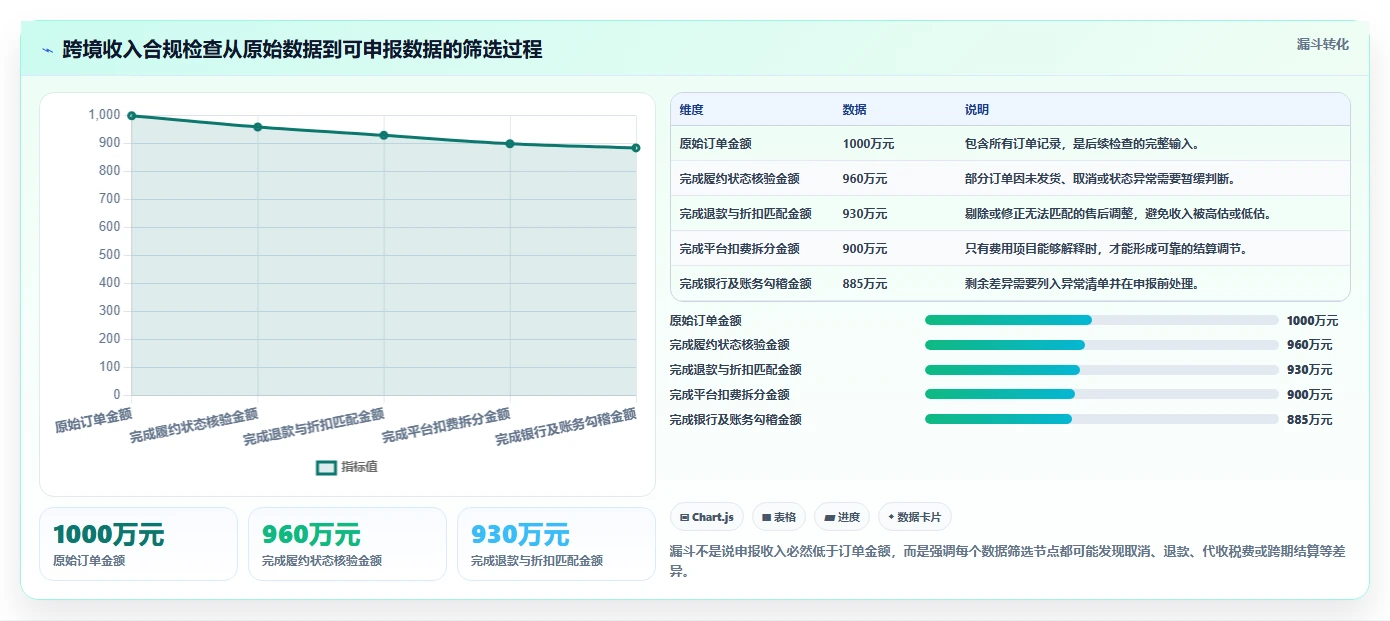Viewport: 1390px width, 621px height.
Task: Click the 500 y-axis tick label
Action: (109, 255)
